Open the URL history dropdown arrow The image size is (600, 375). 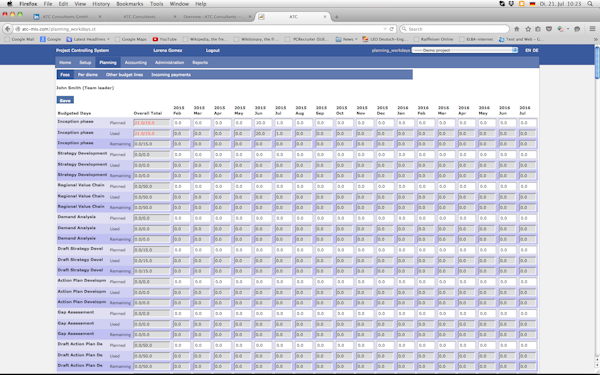pos(385,29)
